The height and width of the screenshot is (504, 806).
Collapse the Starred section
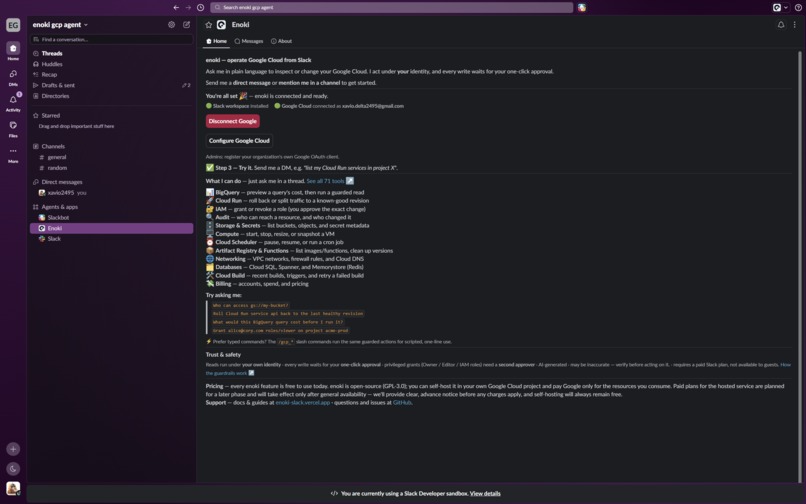point(50,116)
